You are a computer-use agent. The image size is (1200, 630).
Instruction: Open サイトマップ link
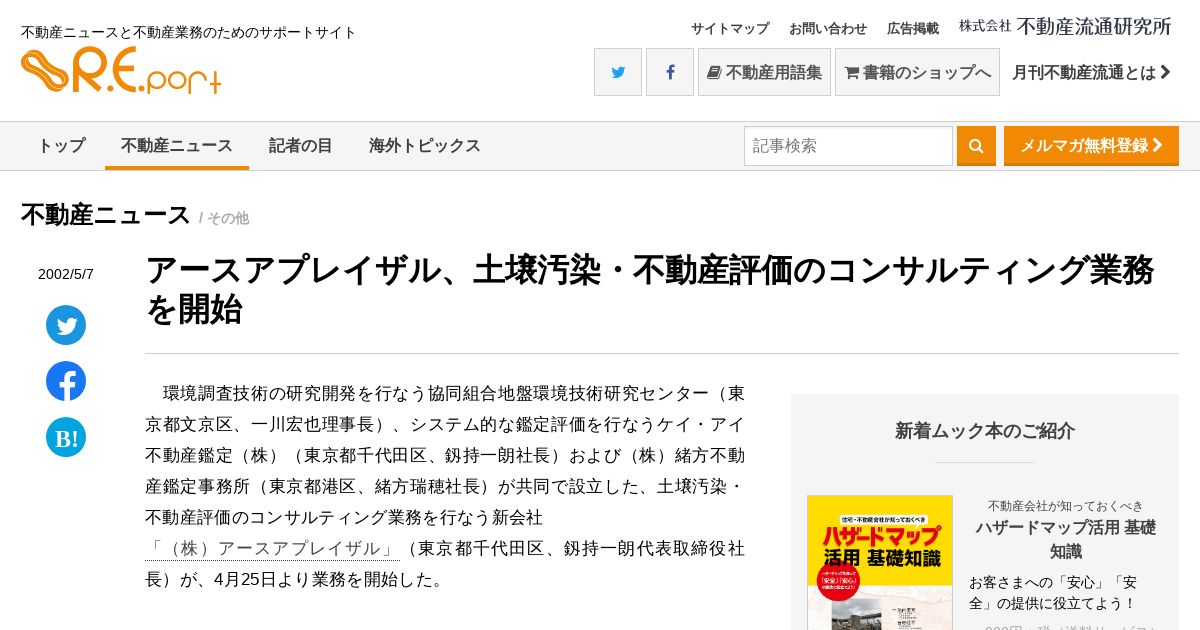click(730, 28)
